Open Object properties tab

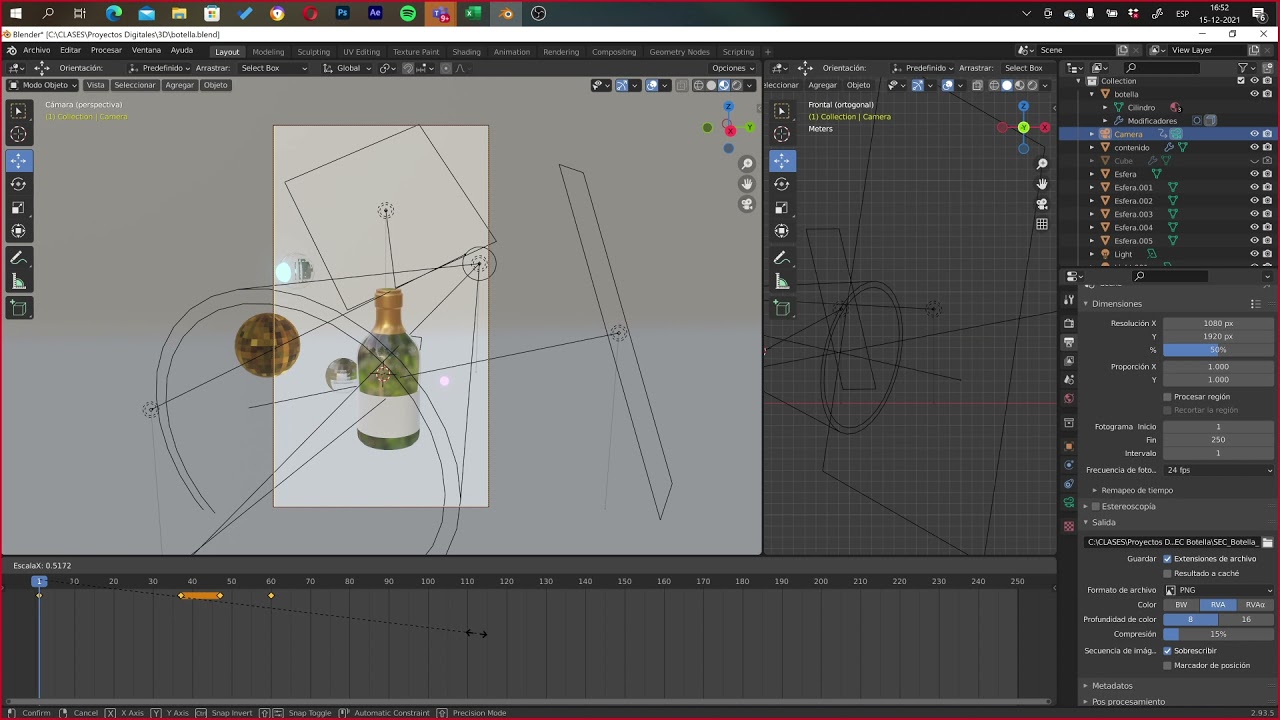tap(1069, 446)
